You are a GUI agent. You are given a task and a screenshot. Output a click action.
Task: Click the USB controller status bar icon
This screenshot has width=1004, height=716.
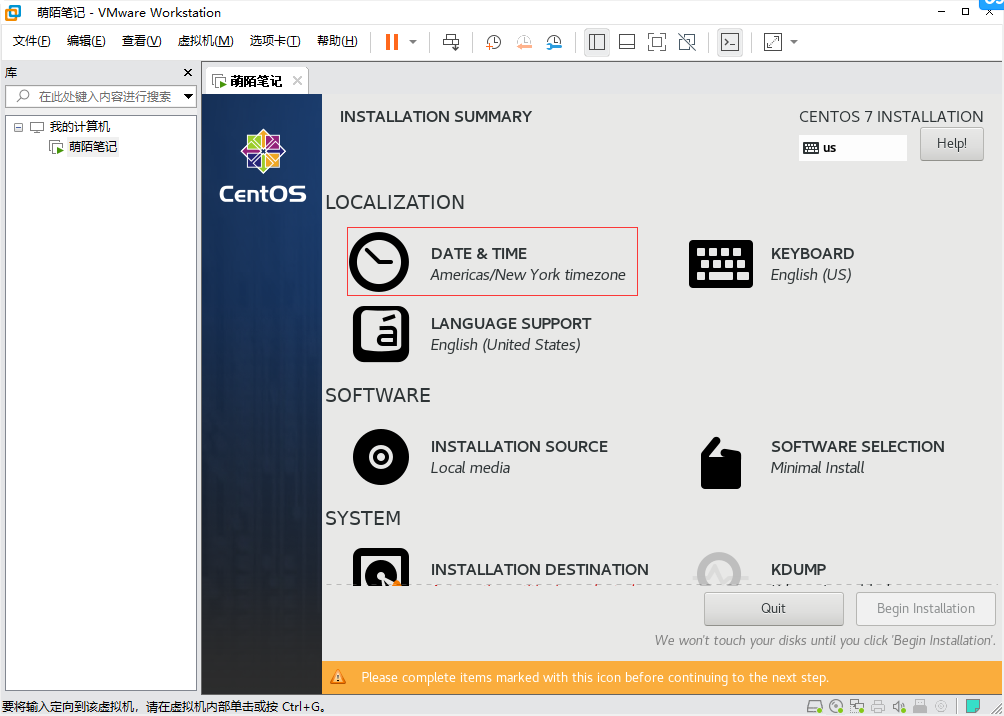click(x=919, y=707)
